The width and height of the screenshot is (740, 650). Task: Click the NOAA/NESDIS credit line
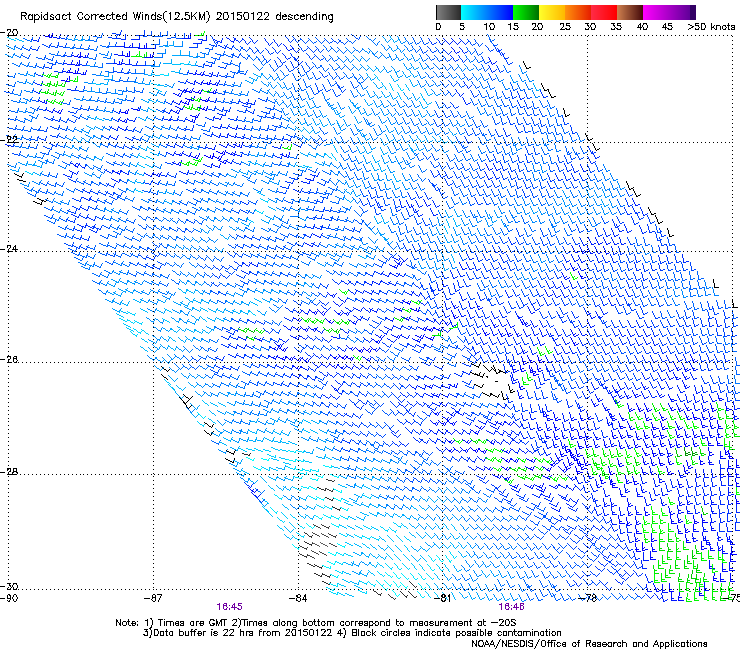[589, 644]
